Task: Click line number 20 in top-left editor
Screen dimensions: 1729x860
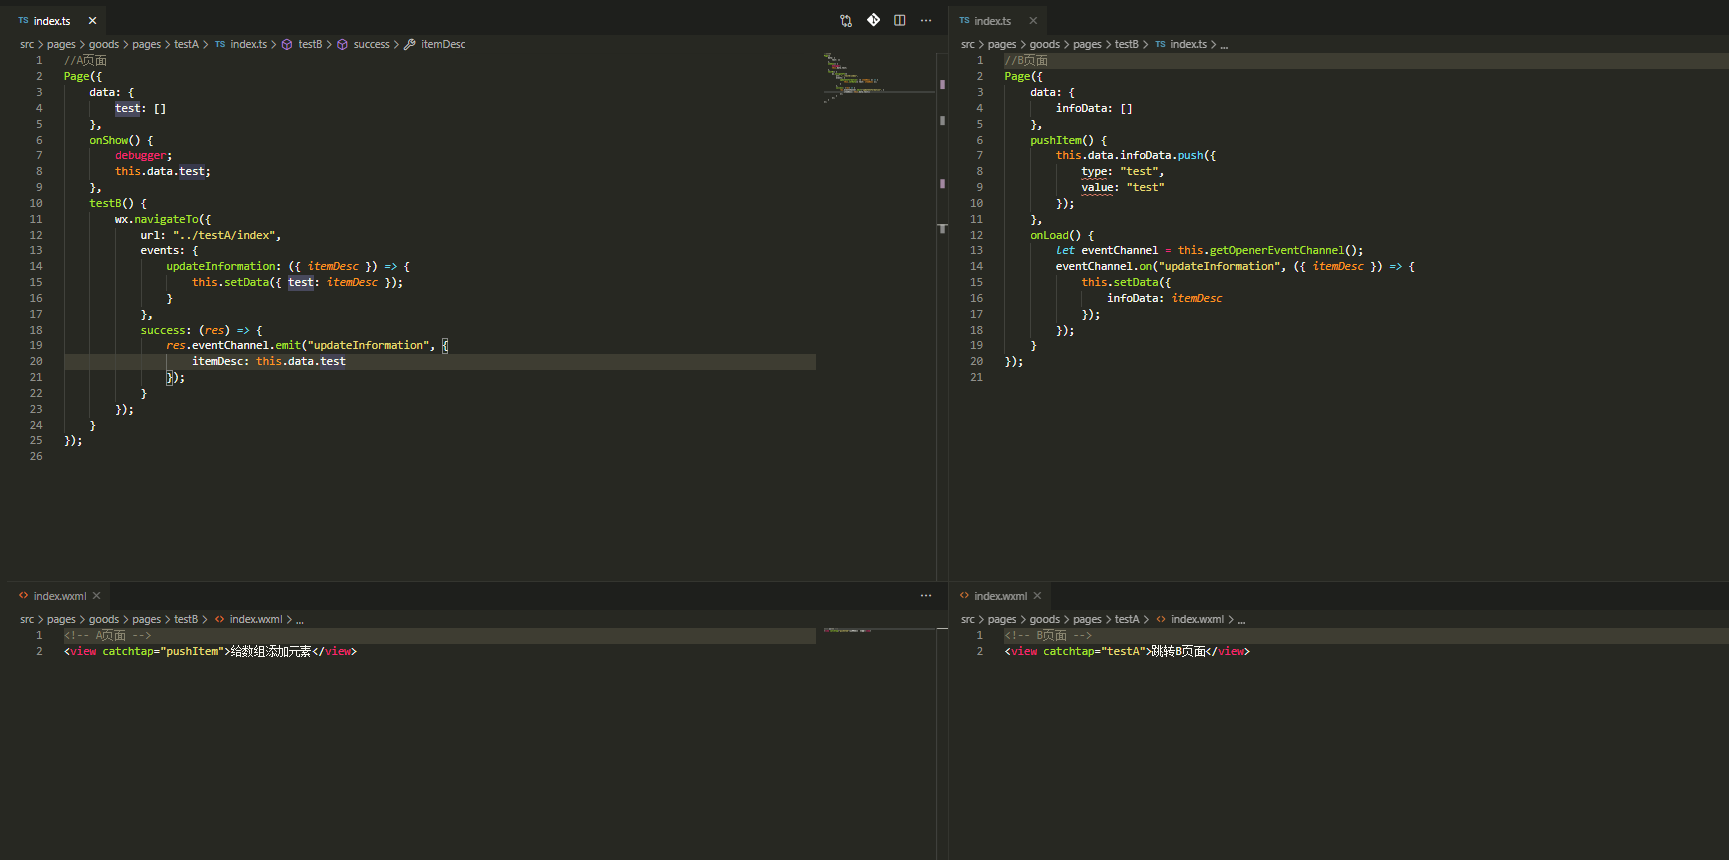Action: [36, 361]
